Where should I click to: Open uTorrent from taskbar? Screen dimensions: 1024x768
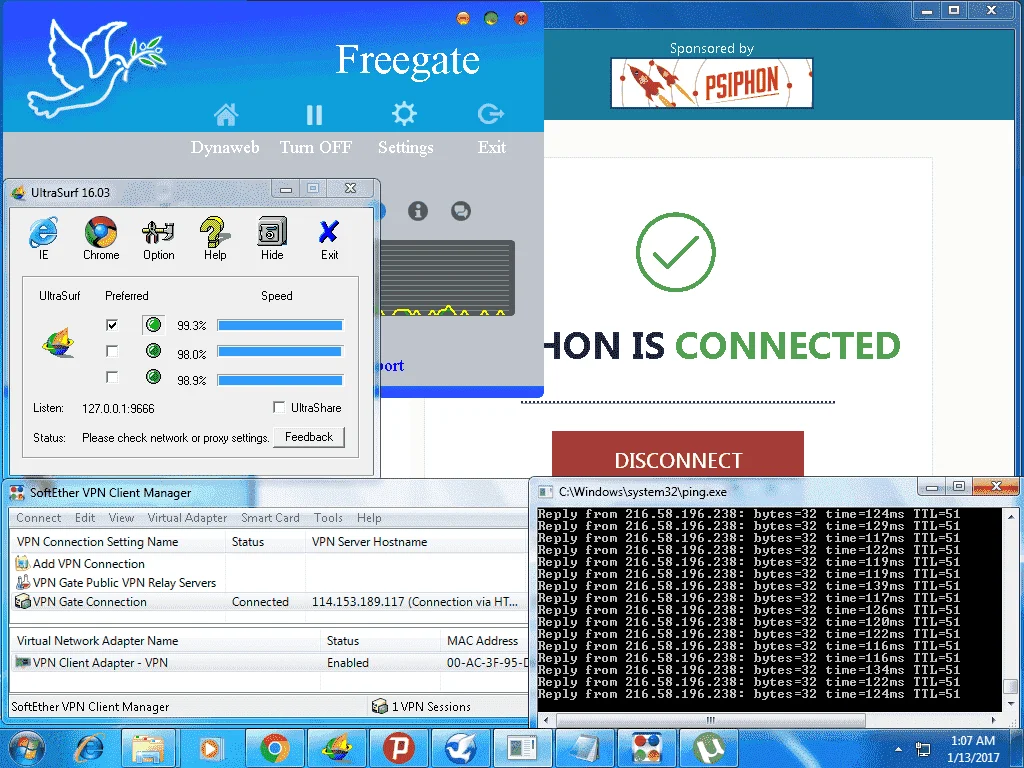coord(709,748)
